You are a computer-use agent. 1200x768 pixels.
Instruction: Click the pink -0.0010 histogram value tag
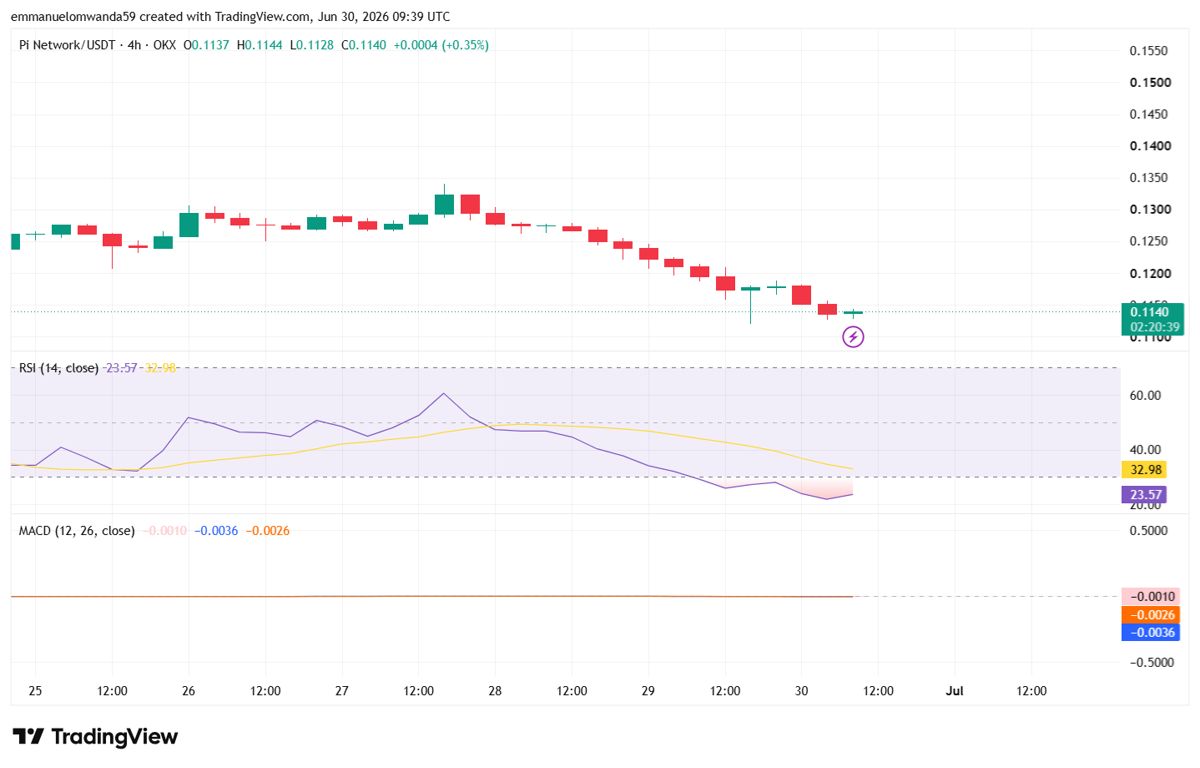pos(1152,596)
